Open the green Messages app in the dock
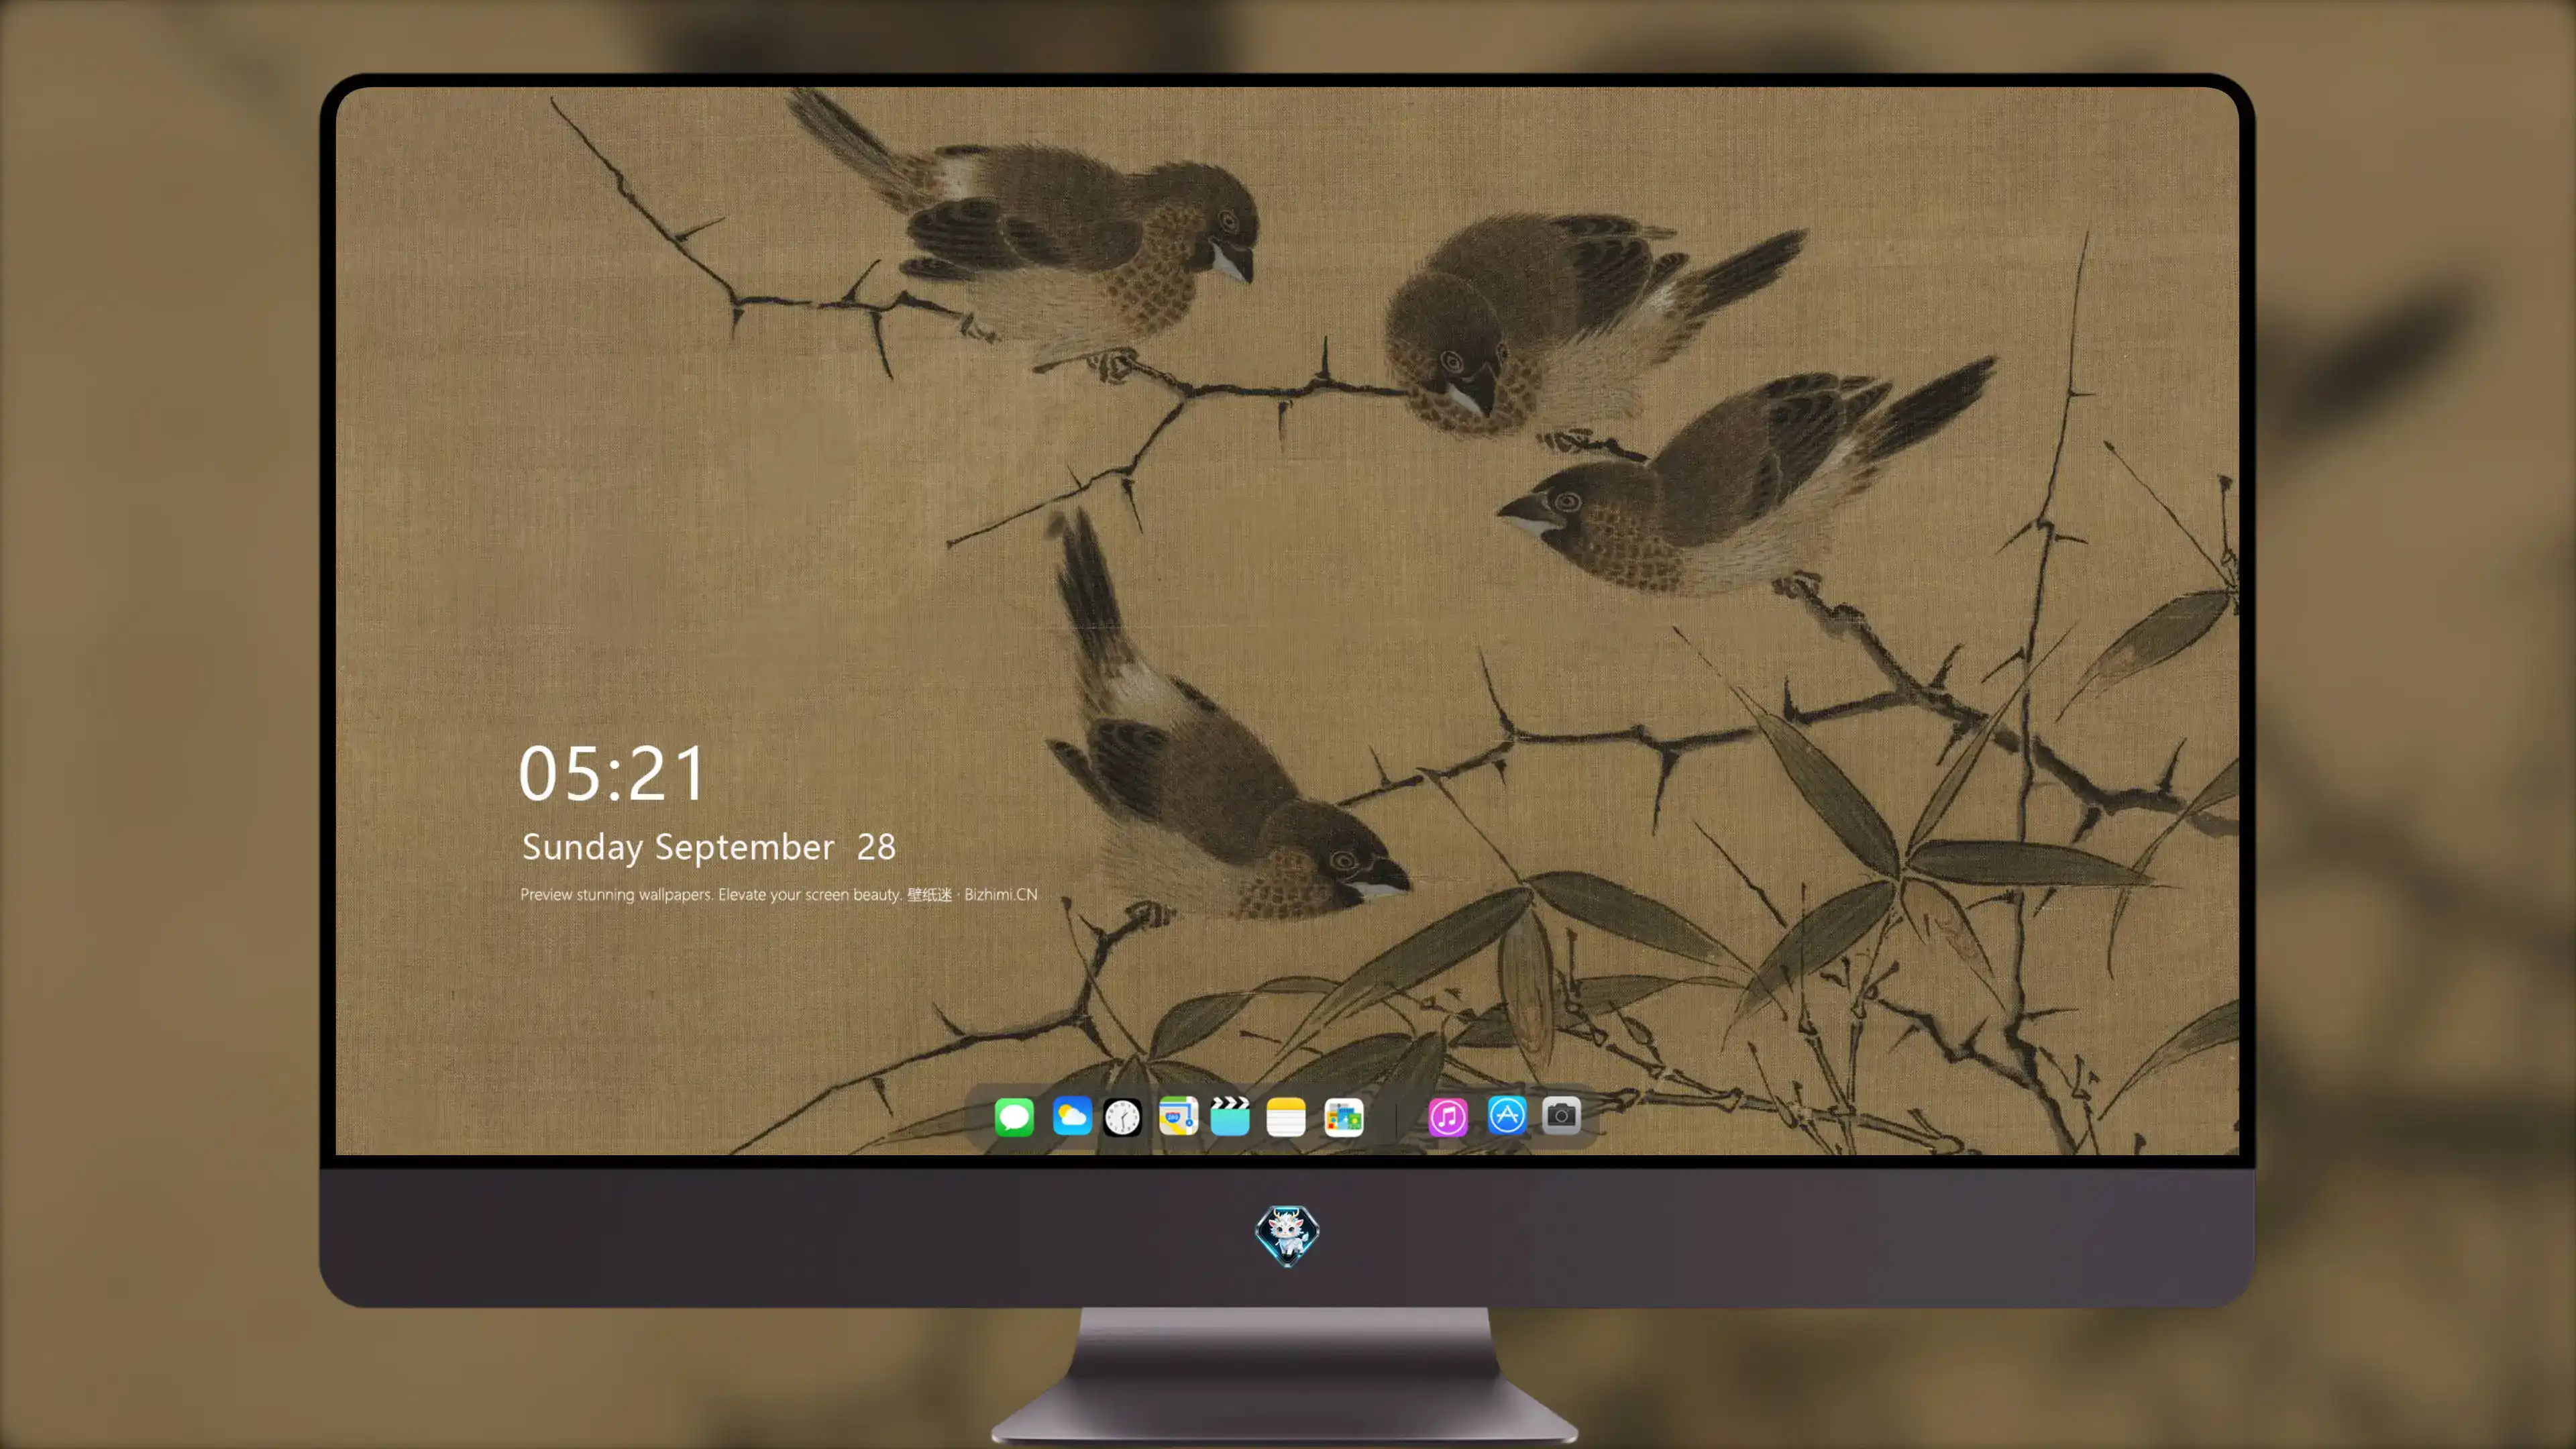 pyautogui.click(x=1014, y=1116)
